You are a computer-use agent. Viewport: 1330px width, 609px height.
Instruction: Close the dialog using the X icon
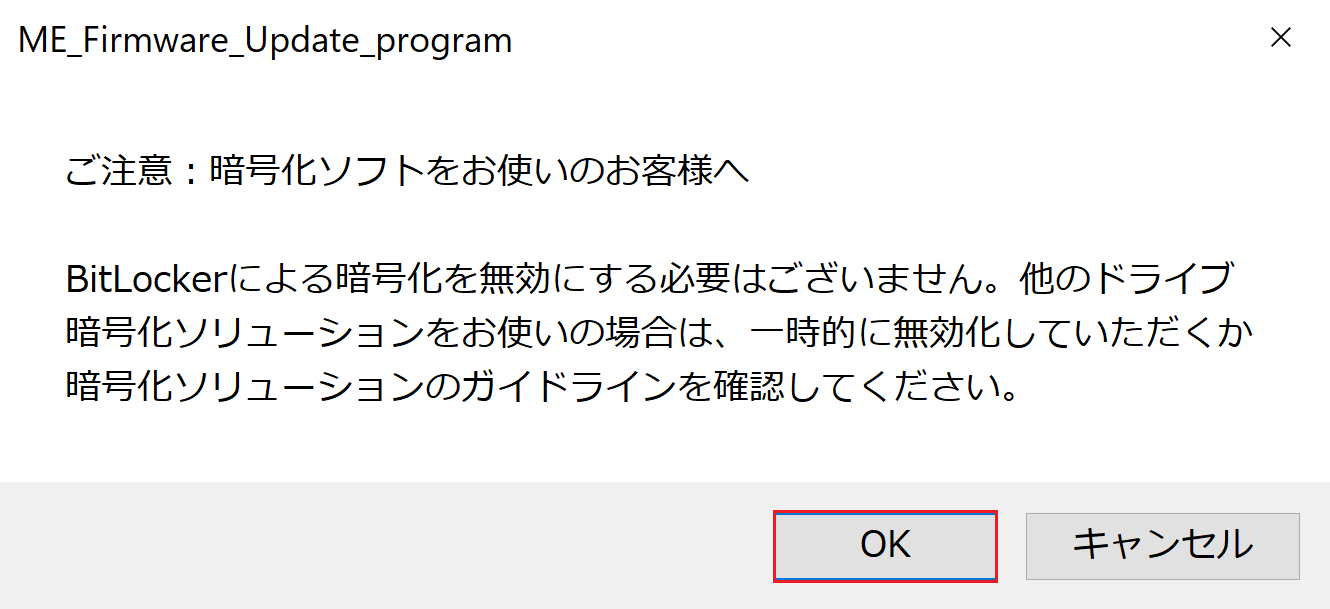point(1279,38)
